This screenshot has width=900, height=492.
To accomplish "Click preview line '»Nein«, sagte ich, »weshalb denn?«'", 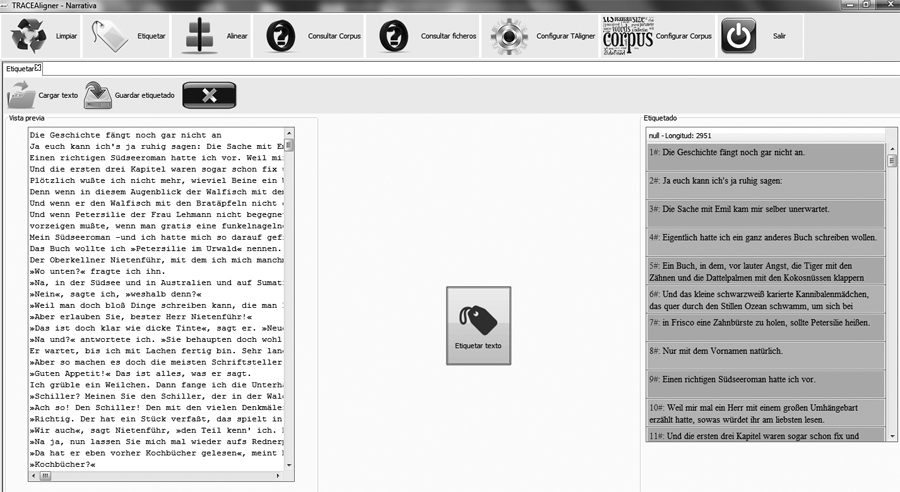I will coord(115,294).
